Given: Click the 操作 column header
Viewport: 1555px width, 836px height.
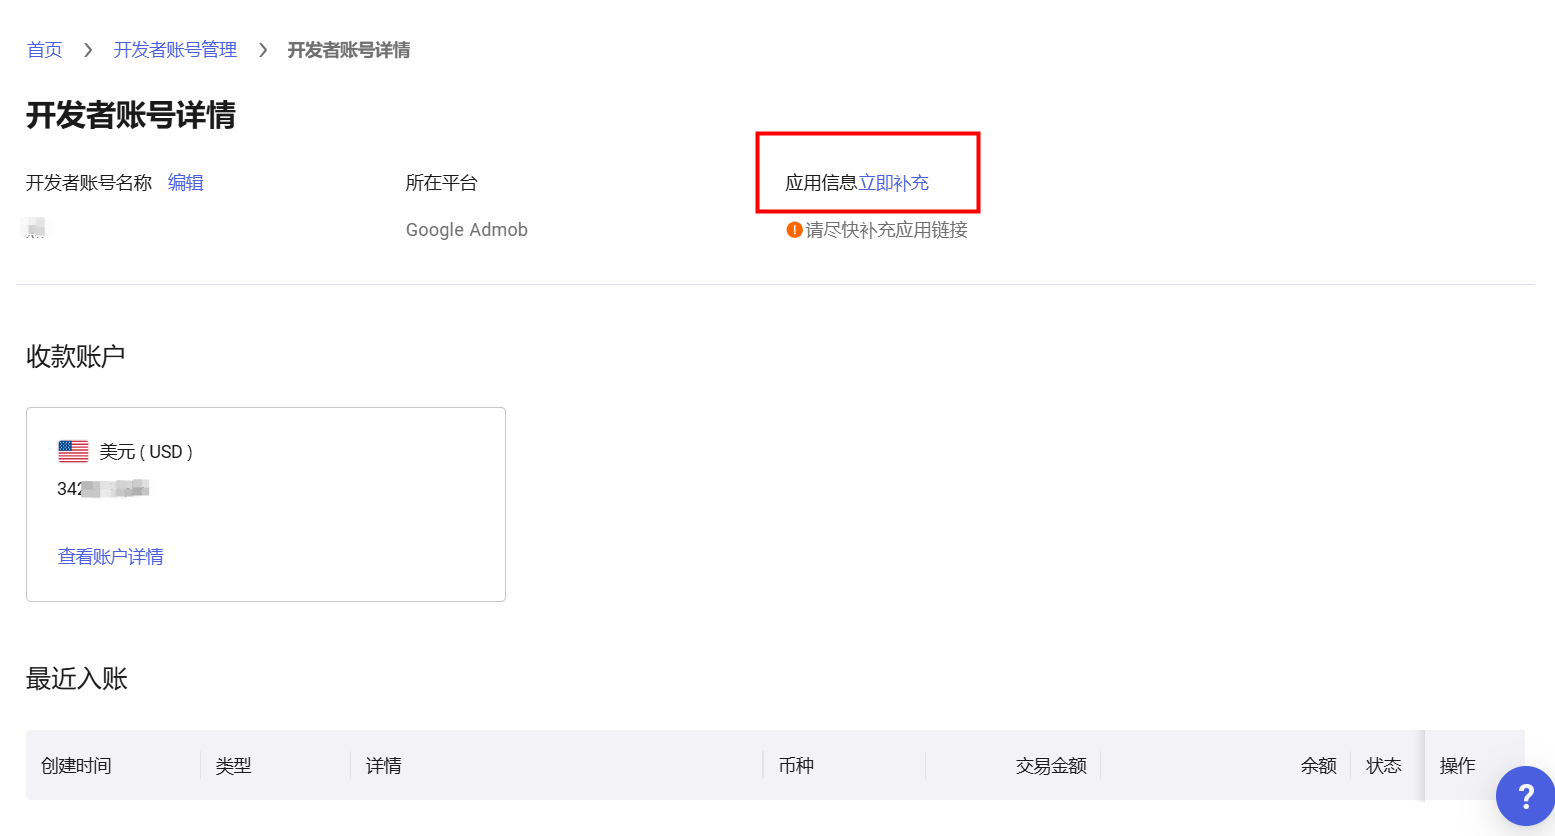Looking at the screenshot, I should point(1457,766).
